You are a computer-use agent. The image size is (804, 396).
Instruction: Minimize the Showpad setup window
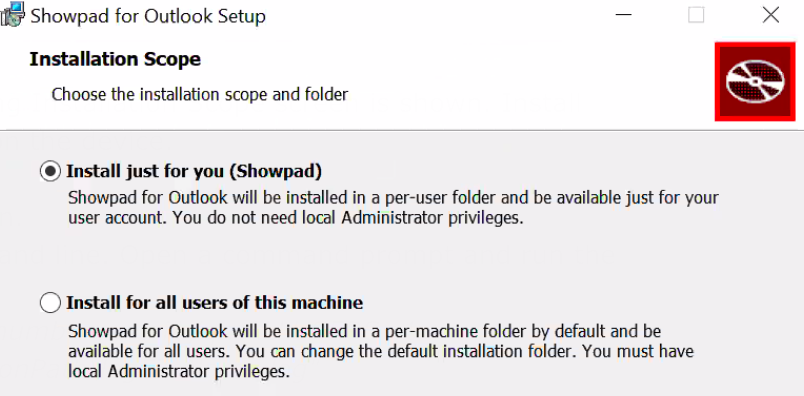[x=624, y=15]
